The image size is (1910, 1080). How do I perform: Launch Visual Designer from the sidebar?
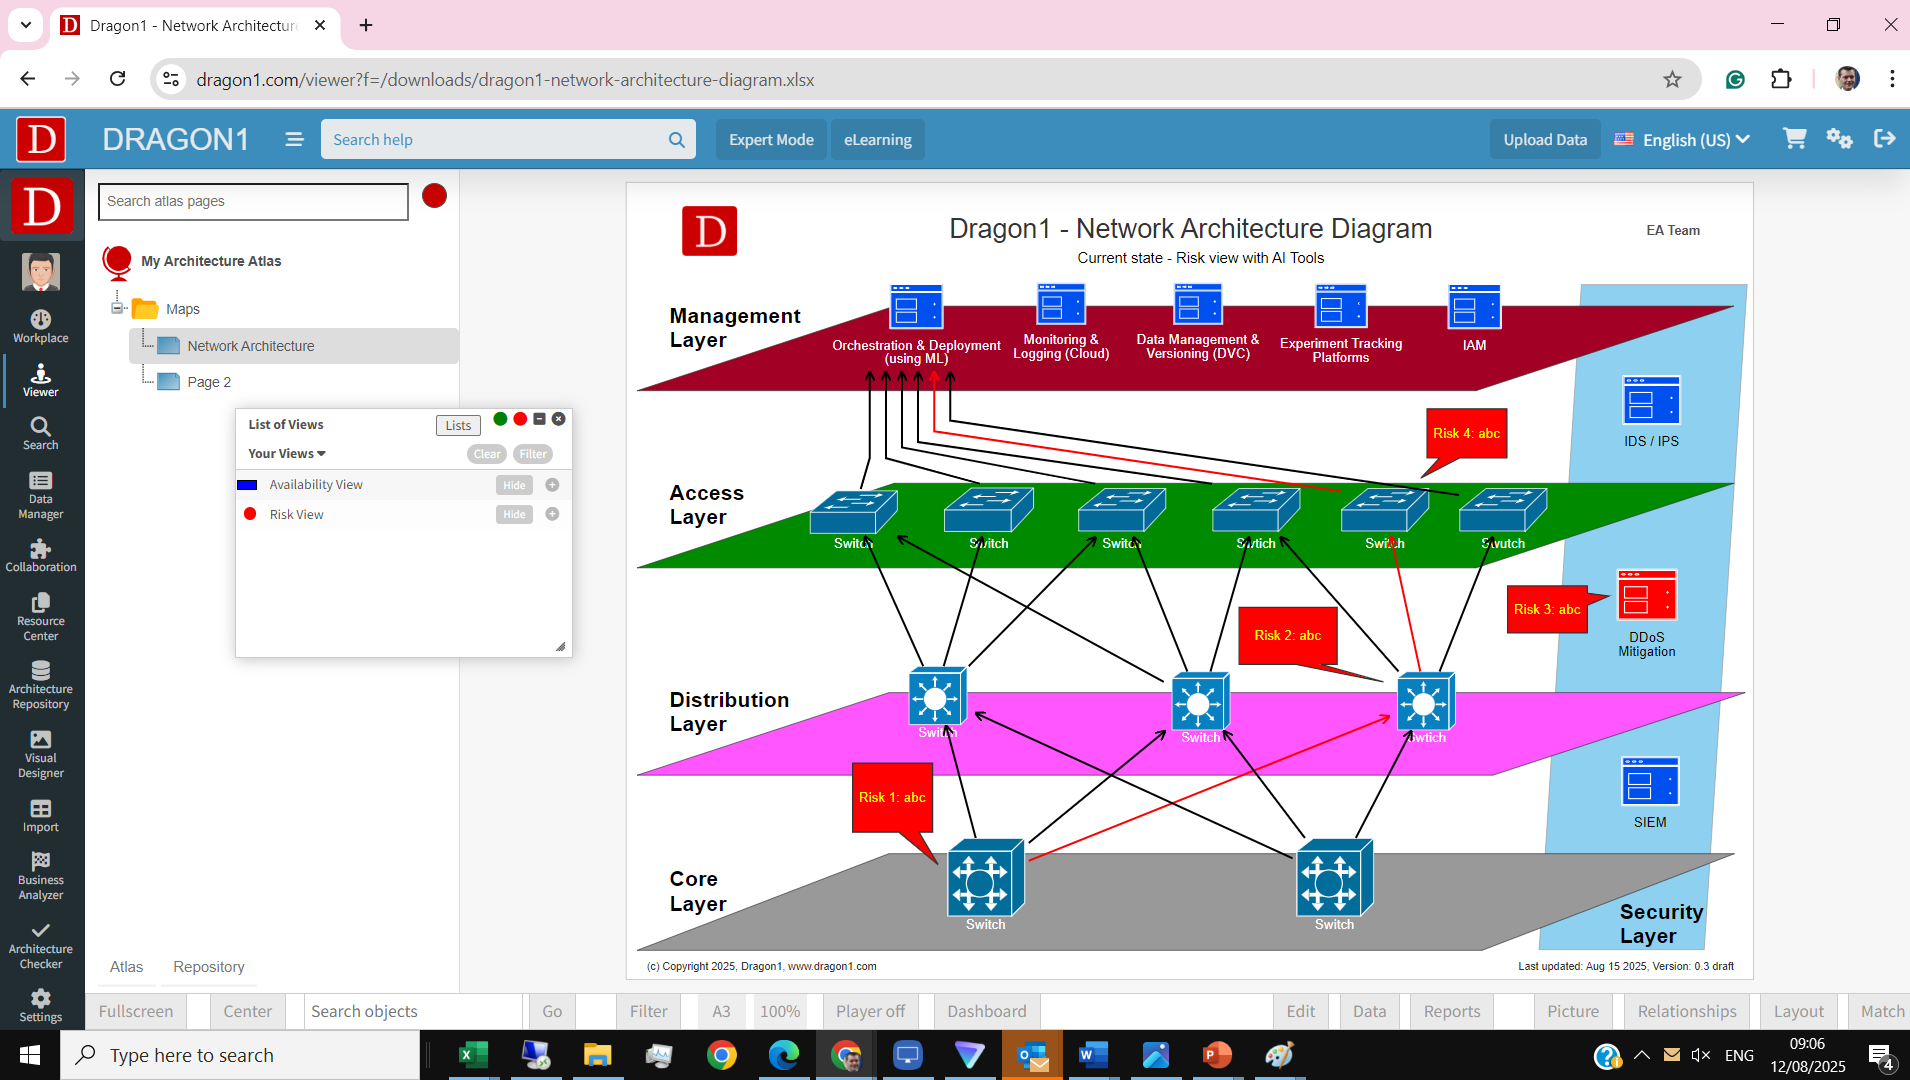point(41,755)
